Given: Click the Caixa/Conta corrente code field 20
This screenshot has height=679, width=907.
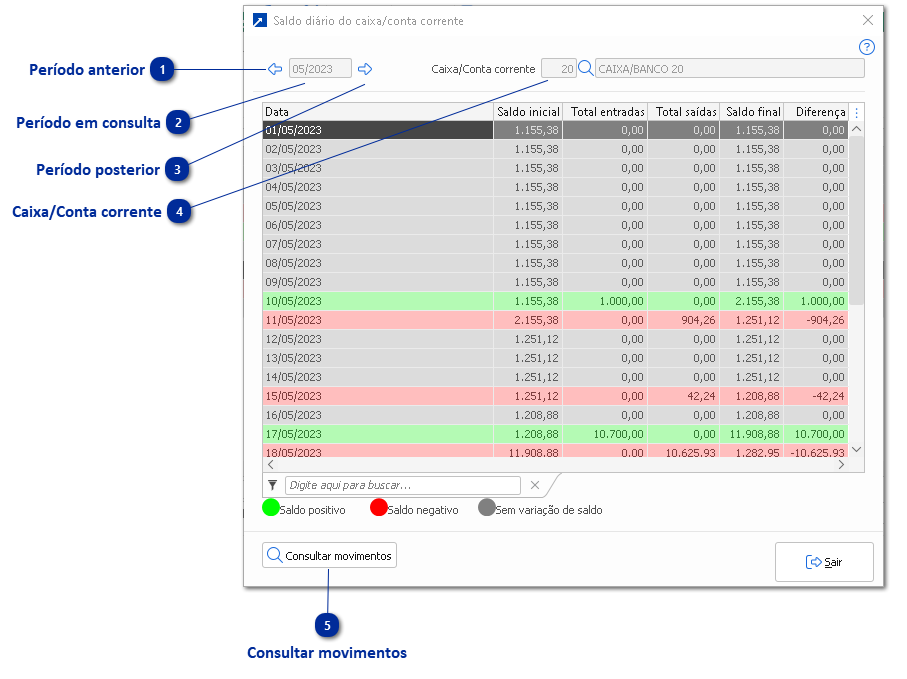Looking at the screenshot, I should [x=558, y=69].
